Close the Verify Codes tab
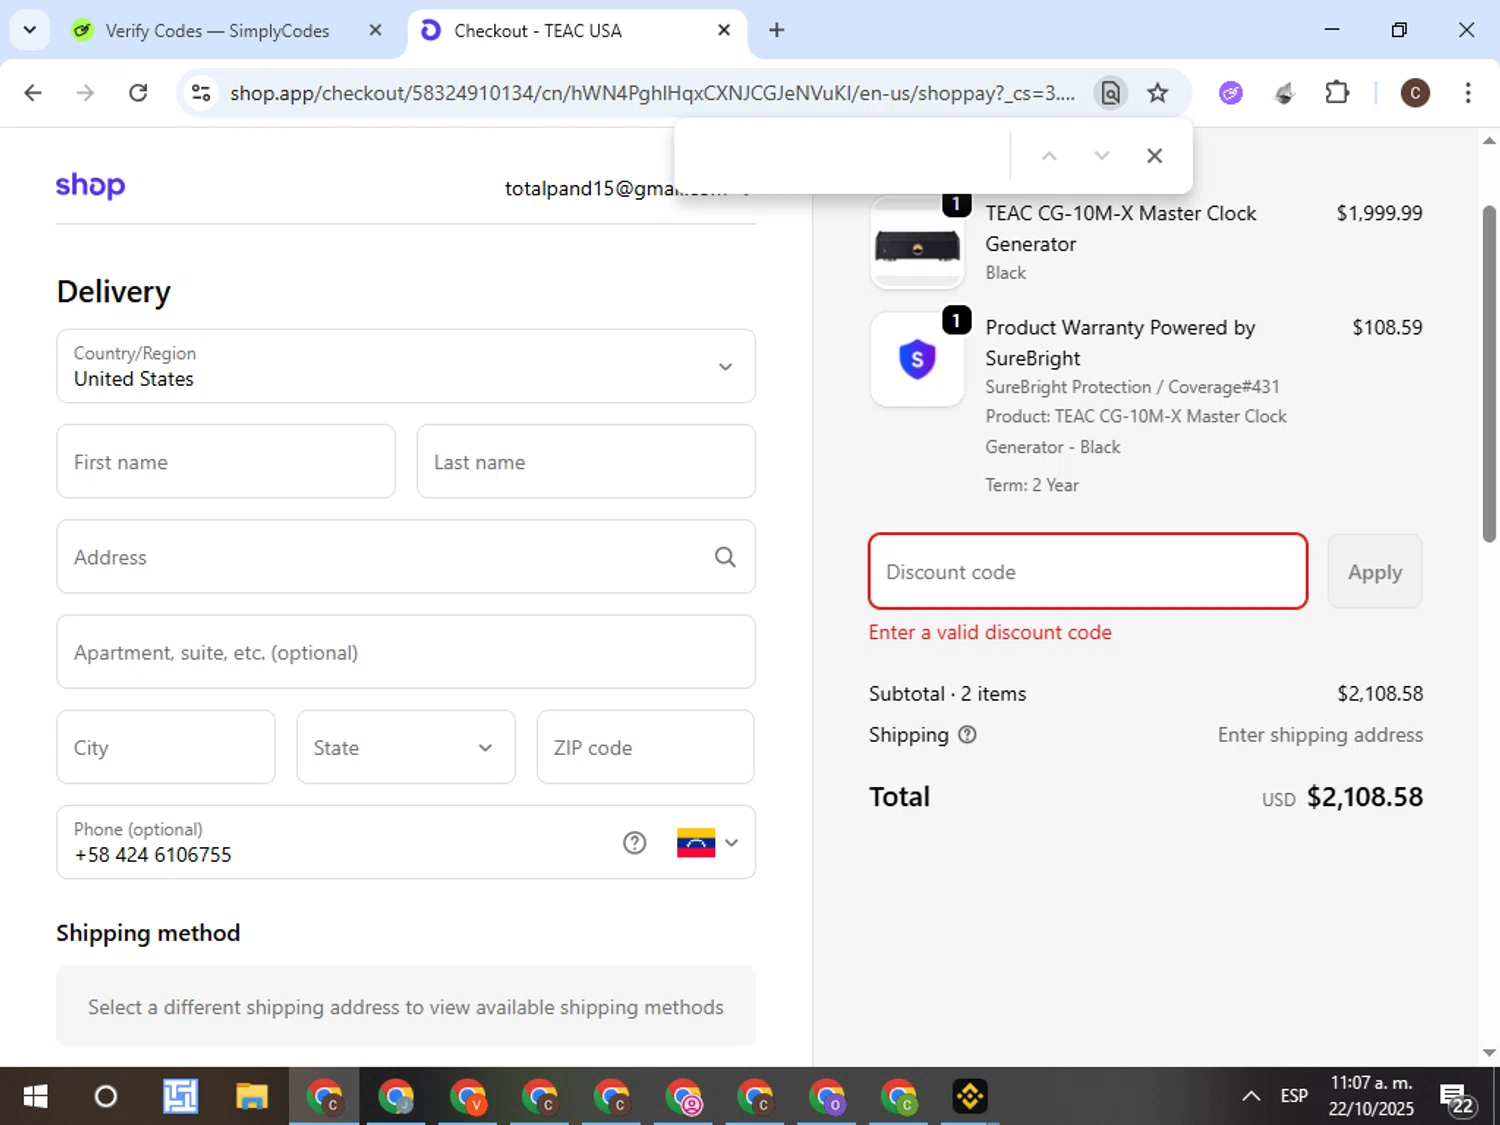Screen dimensions: 1500x1125 [x=375, y=30]
